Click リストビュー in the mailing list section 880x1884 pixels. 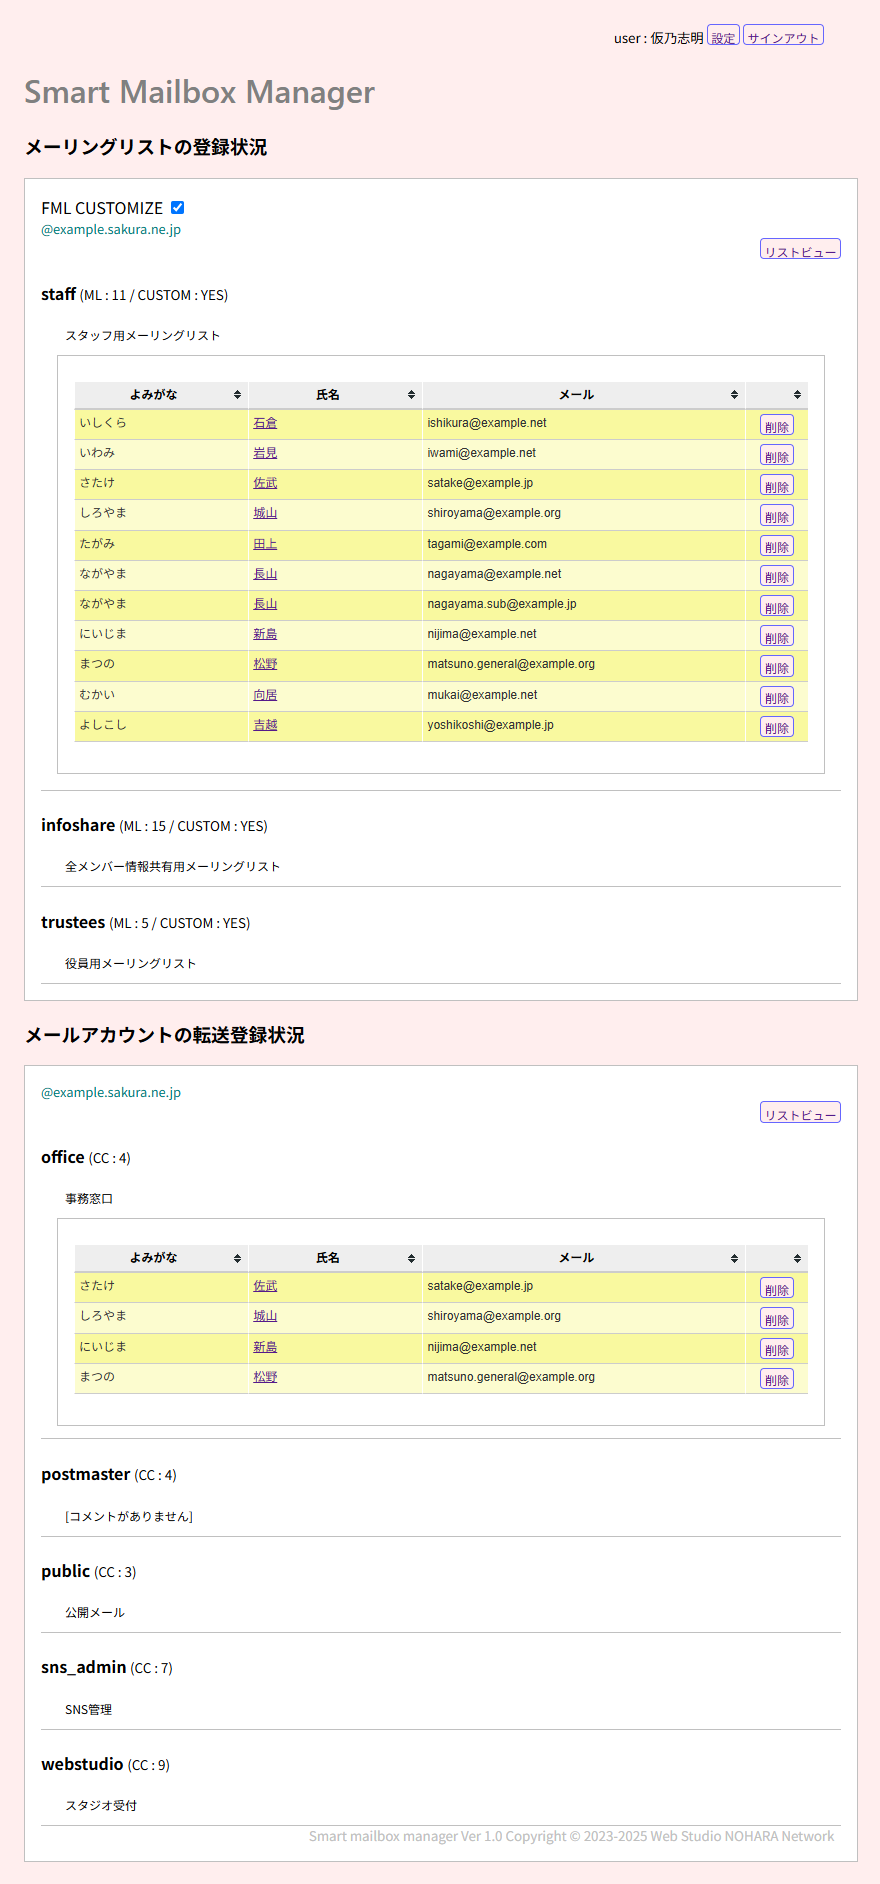(x=800, y=250)
